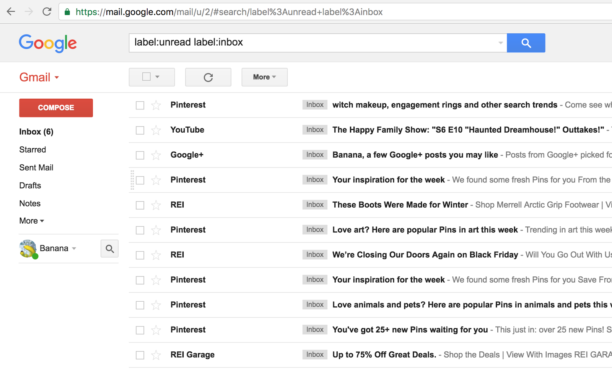The height and width of the screenshot is (369, 612).
Task: Expand More labels in sidebar
Action: point(32,221)
